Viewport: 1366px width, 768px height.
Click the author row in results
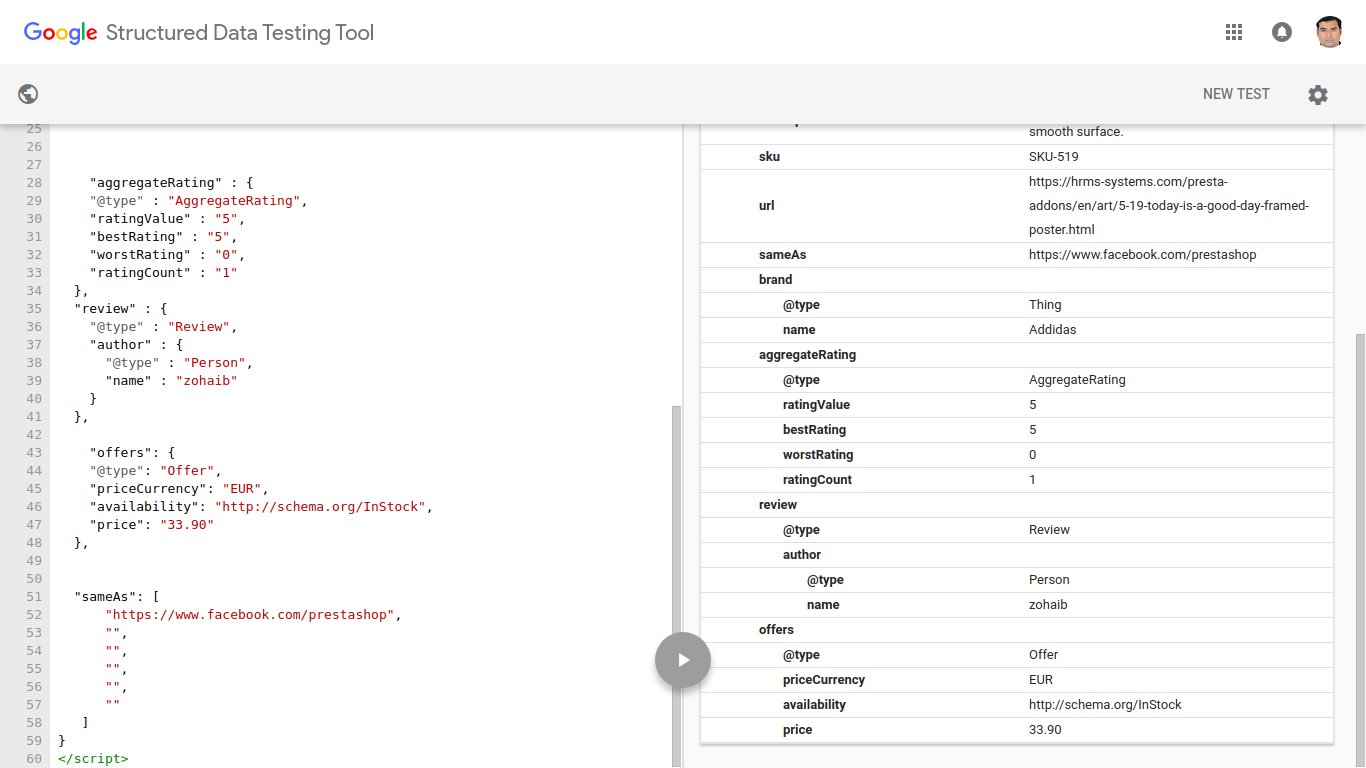click(1016, 555)
